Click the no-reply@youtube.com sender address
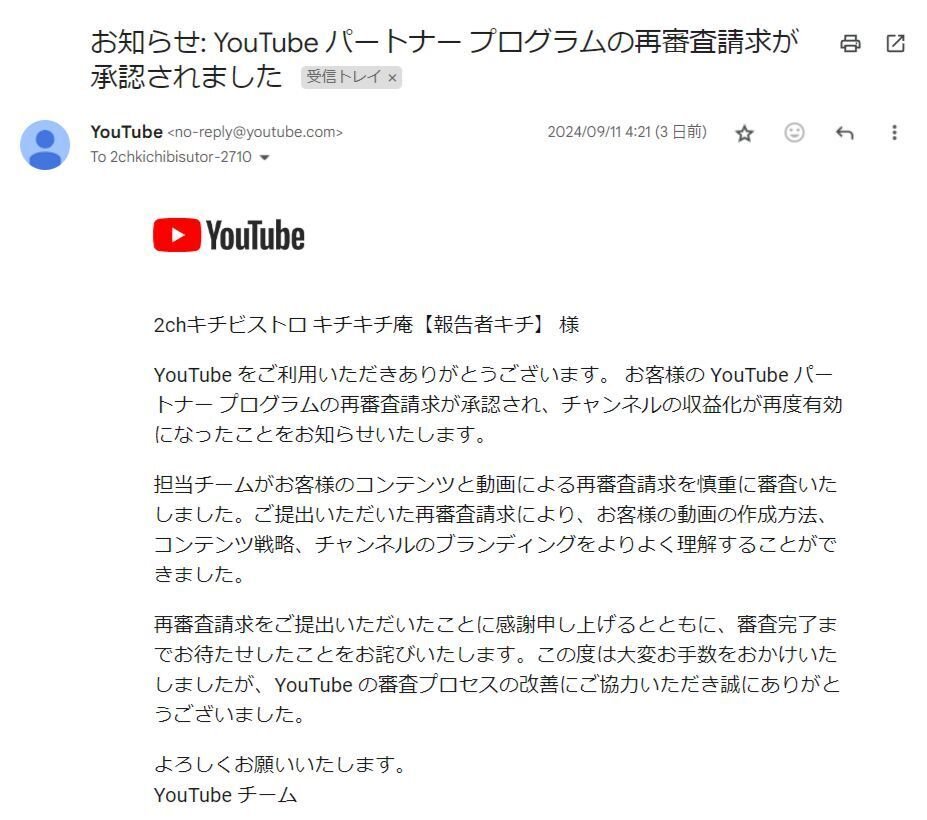Image resolution: width=927 pixels, height=820 pixels. point(255,132)
